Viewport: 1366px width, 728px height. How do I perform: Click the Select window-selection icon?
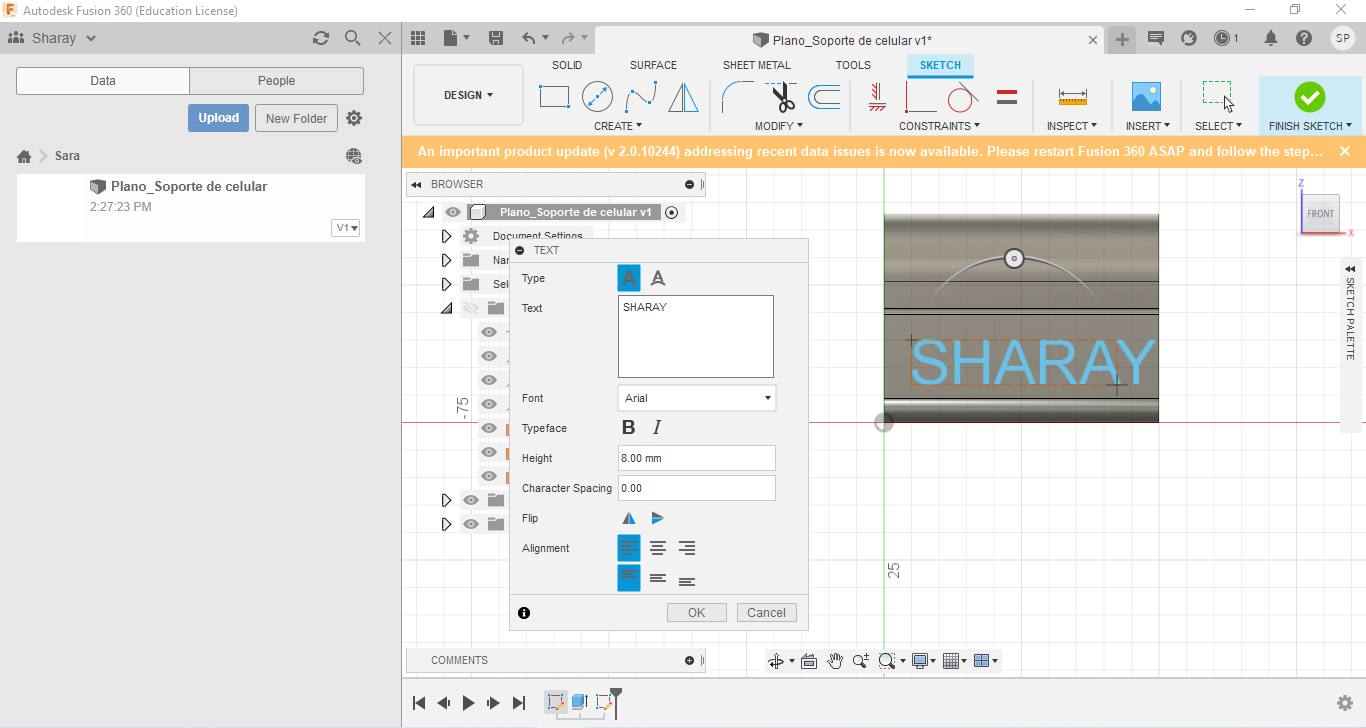[1218, 97]
